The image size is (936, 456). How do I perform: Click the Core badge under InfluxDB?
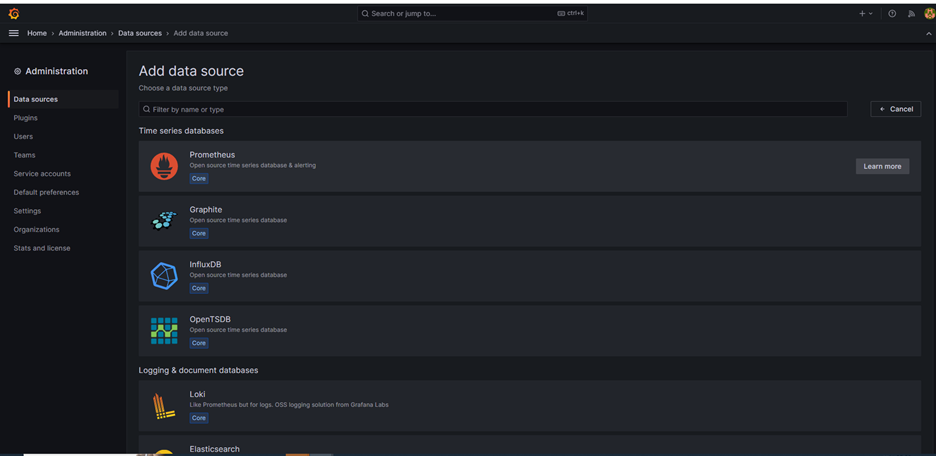tap(199, 288)
